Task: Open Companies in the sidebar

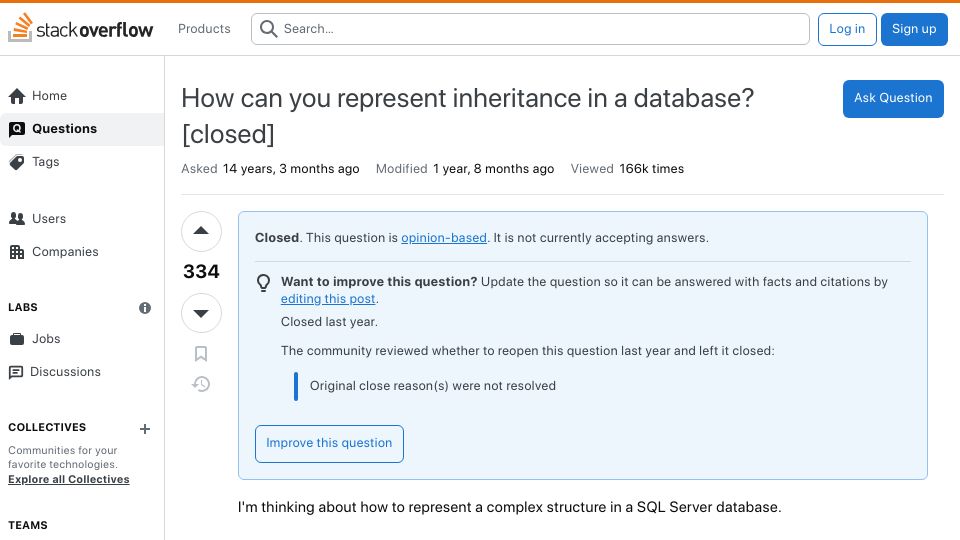Action: tap(82, 252)
